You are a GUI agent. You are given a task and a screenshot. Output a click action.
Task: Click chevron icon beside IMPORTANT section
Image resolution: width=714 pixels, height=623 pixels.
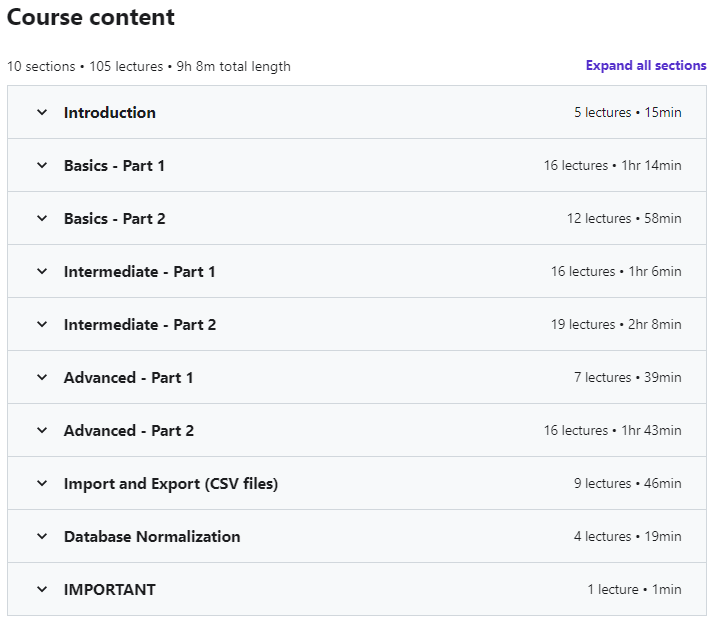tap(42, 590)
